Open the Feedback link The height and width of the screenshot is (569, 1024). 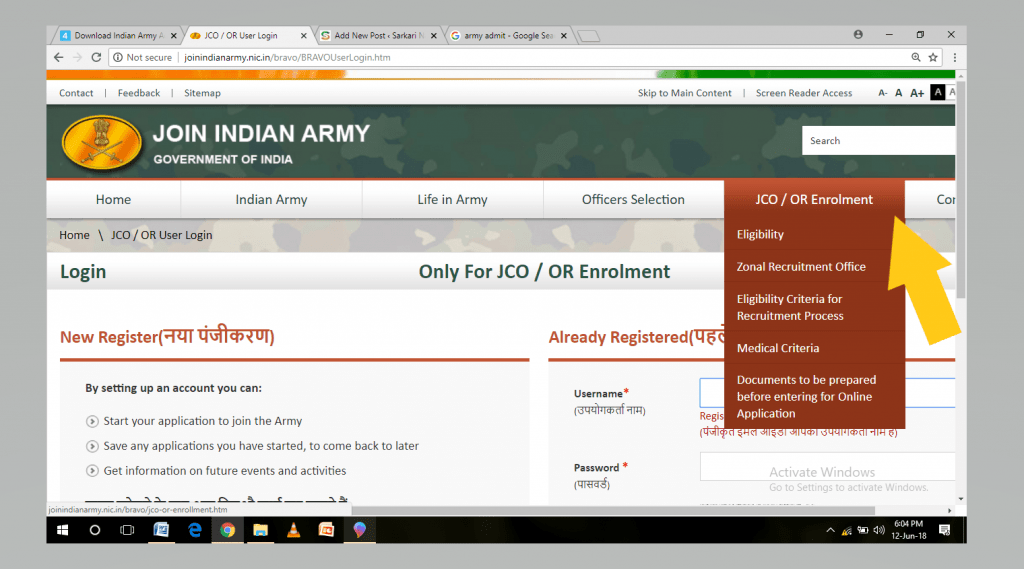pyautogui.click(x=138, y=93)
